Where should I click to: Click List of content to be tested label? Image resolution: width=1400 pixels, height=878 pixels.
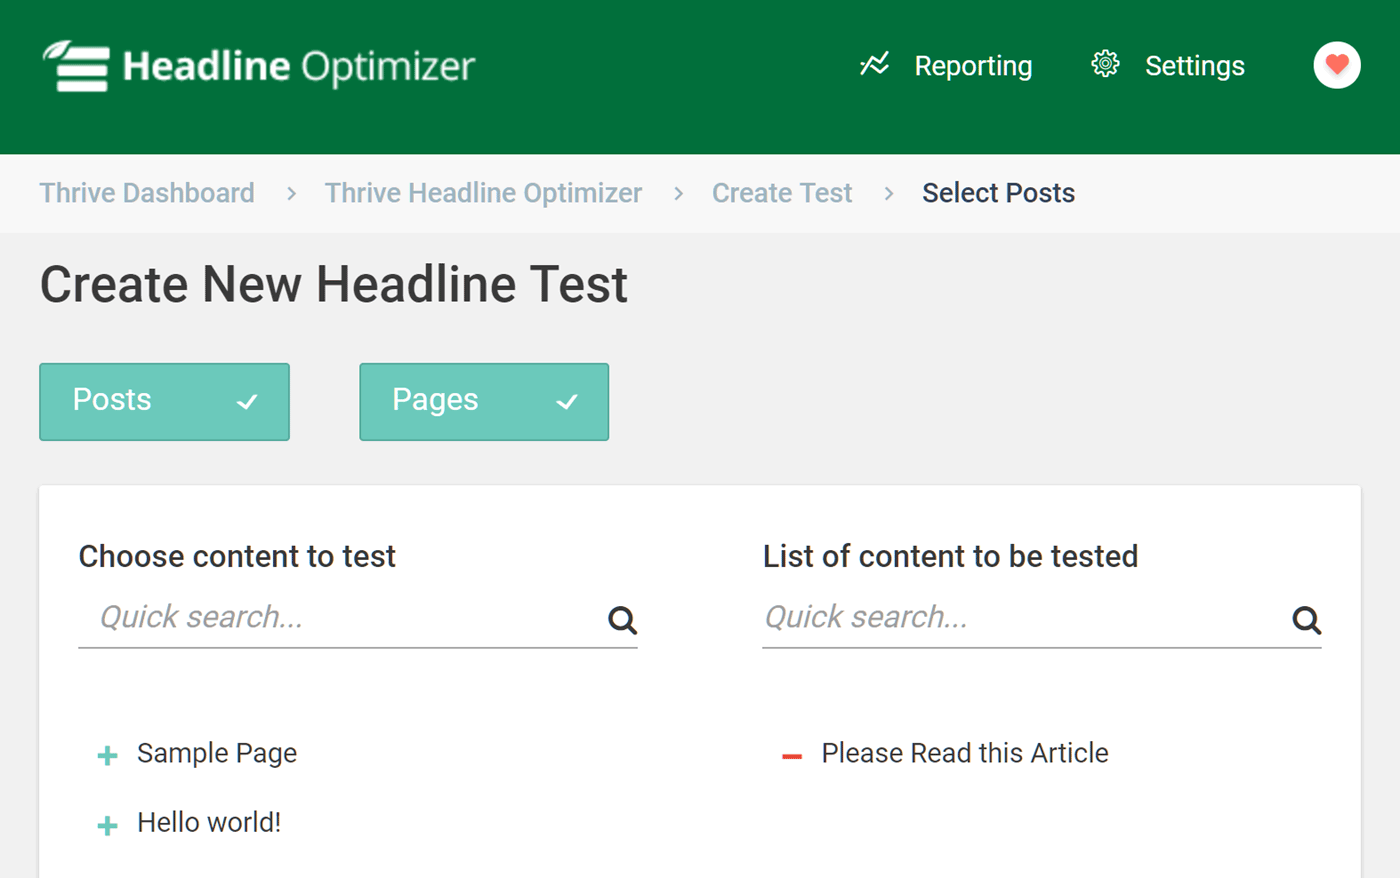point(950,556)
